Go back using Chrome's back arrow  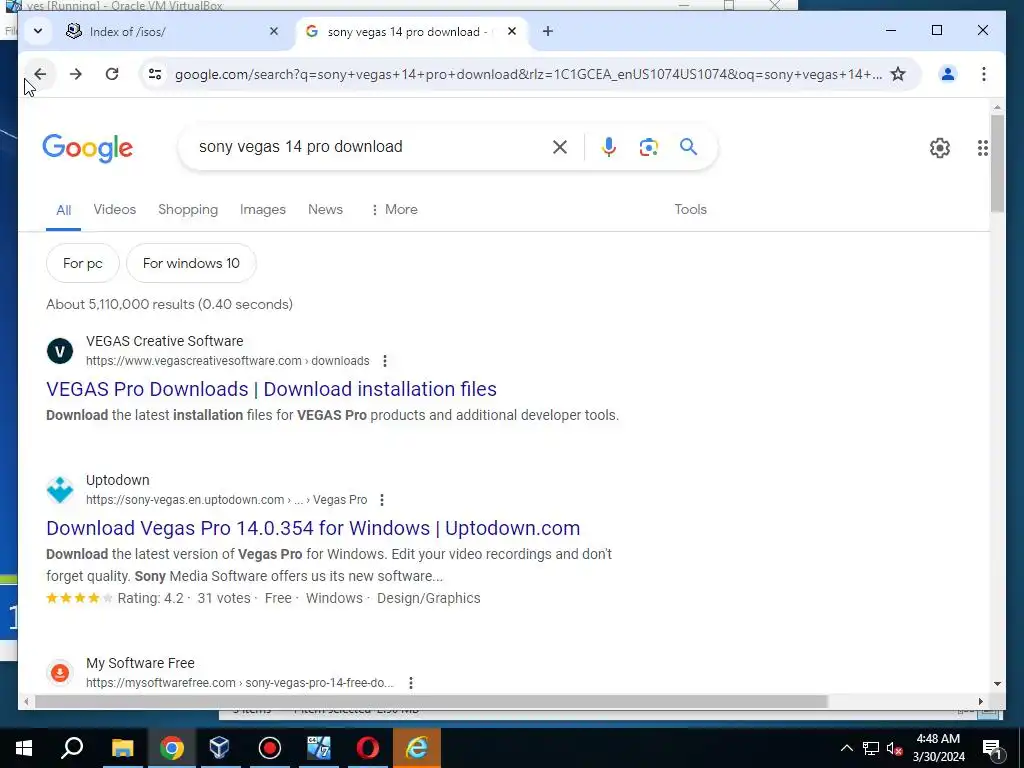pos(40,74)
